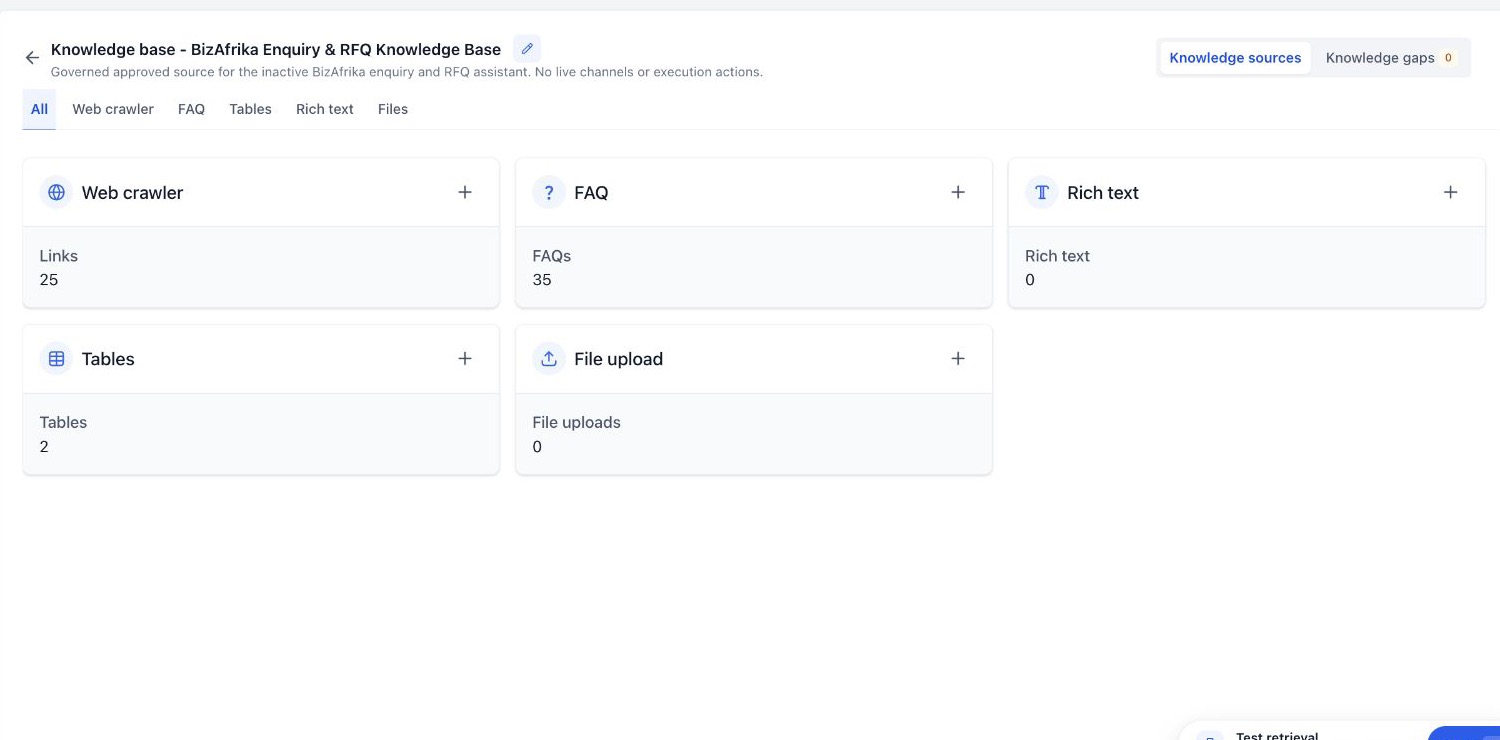The width and height of the screenshot is (1500, 740).
Task: Click the Rich text count of 0
Action: coord(1030,280)
